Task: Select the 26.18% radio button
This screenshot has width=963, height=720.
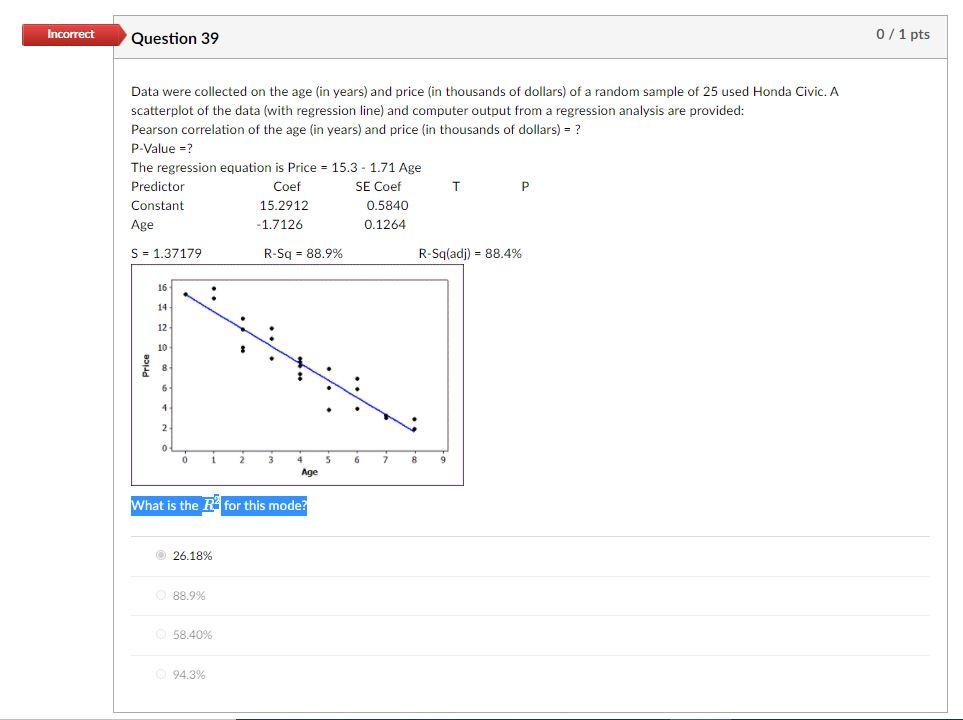Action: (161, 555)
